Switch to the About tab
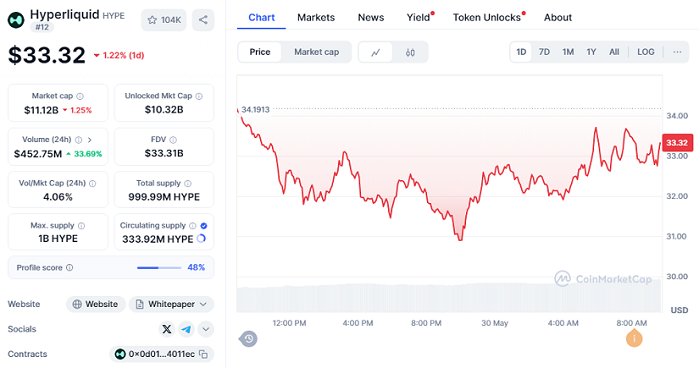699x368 pixels. (558, 17)
